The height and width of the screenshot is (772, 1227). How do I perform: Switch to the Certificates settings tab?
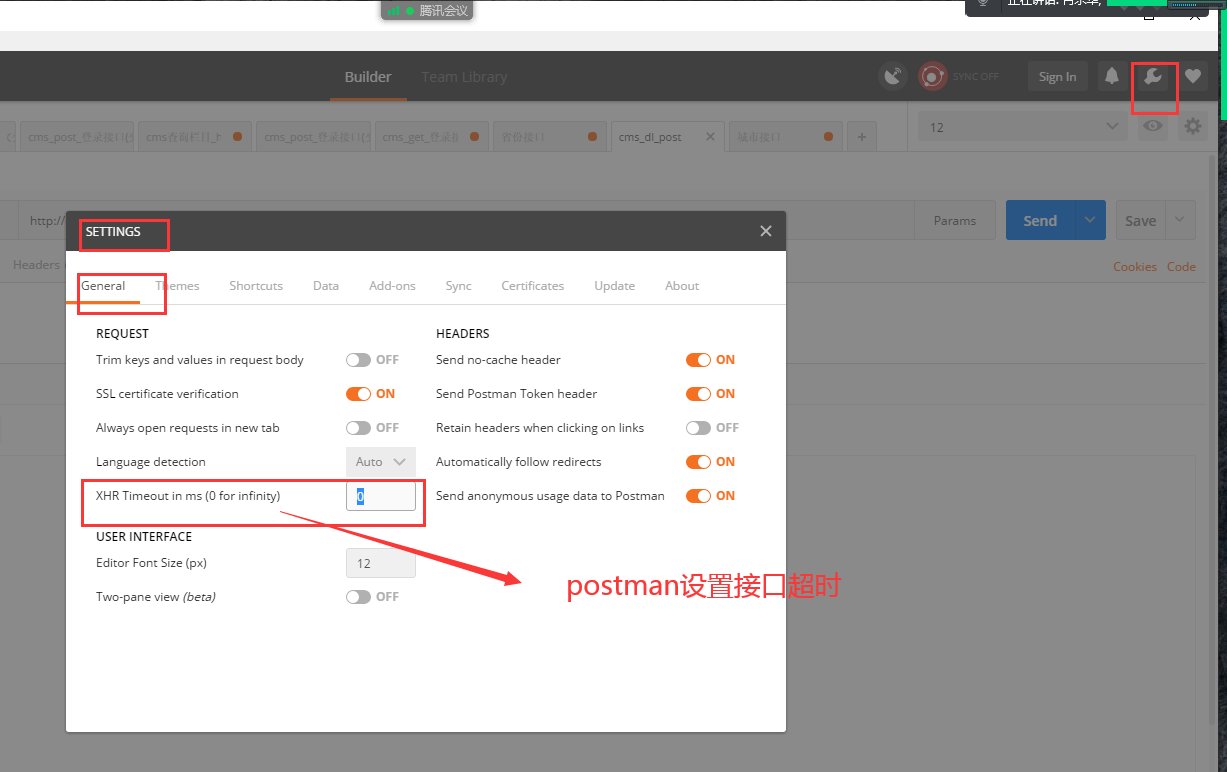click(x=533, y=286)
